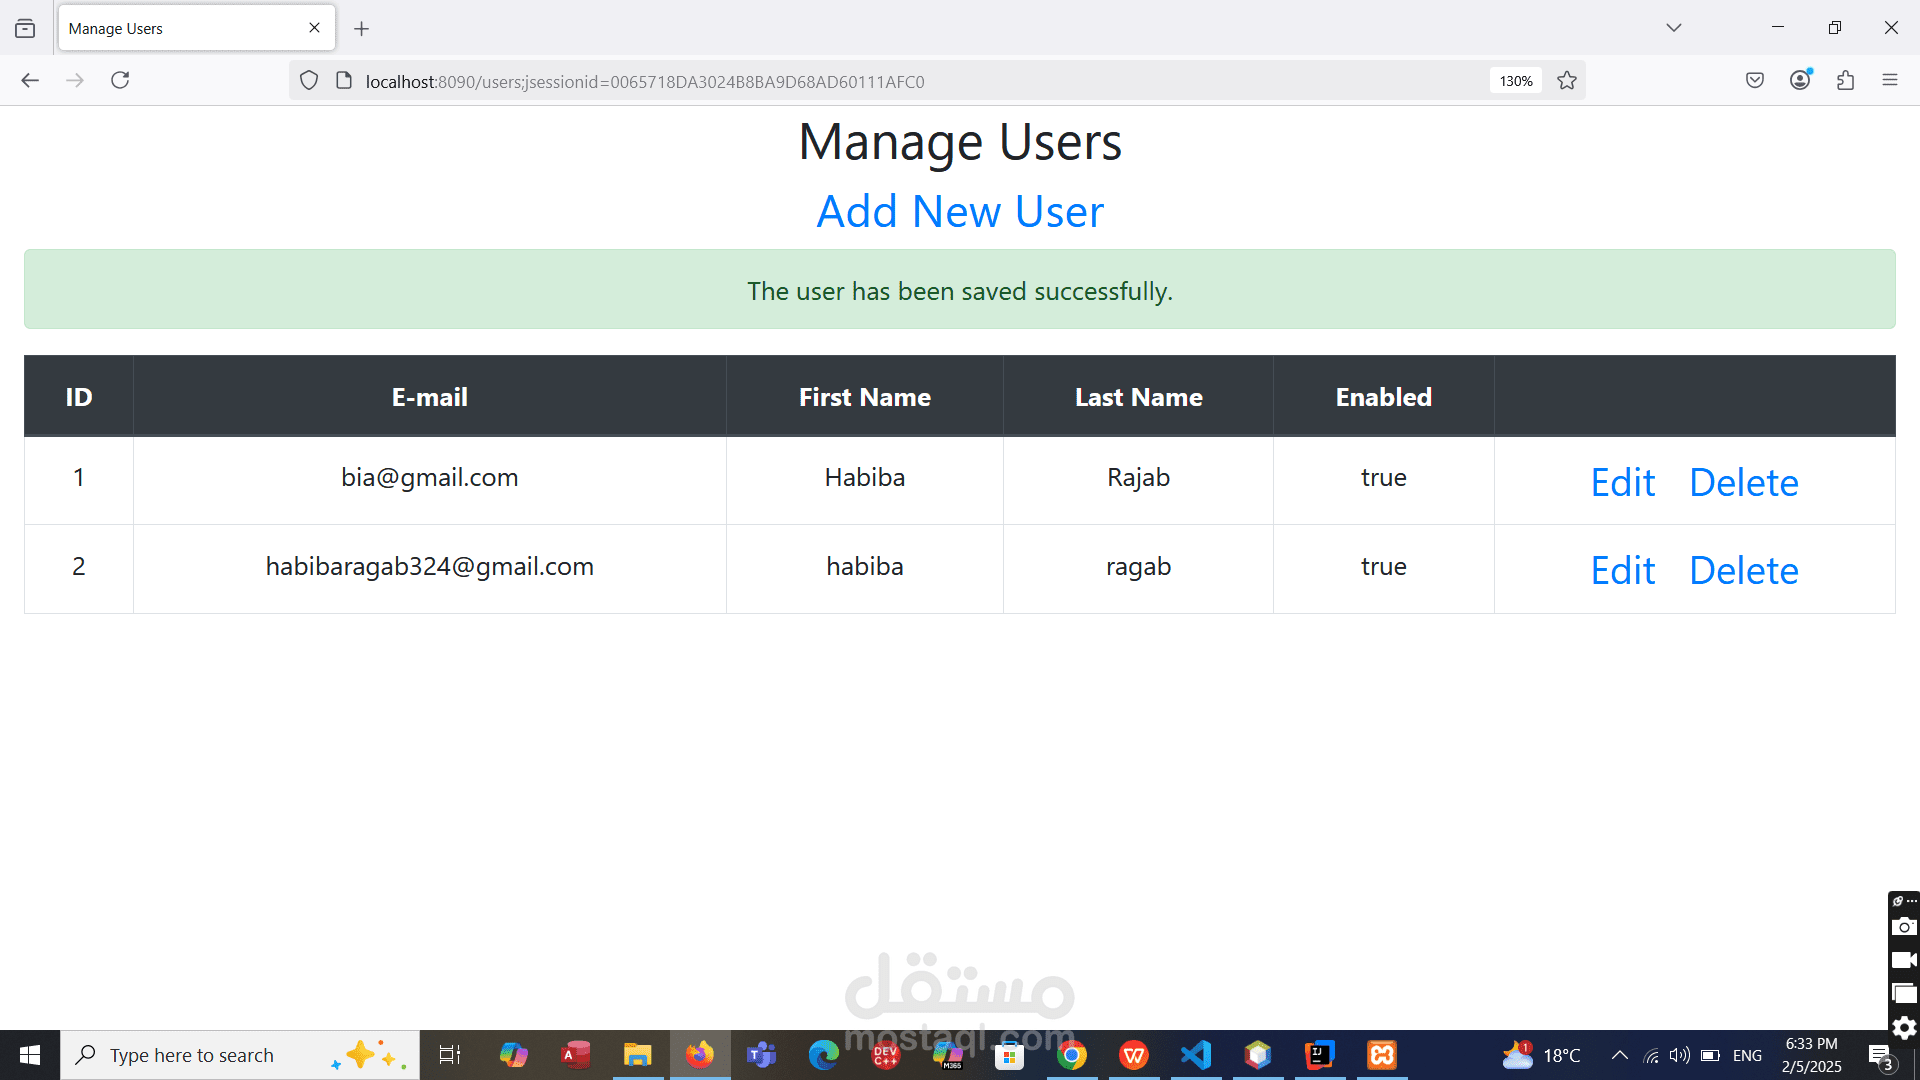
Task: Bookmark this page with star icon
Action: (1567, 81)
